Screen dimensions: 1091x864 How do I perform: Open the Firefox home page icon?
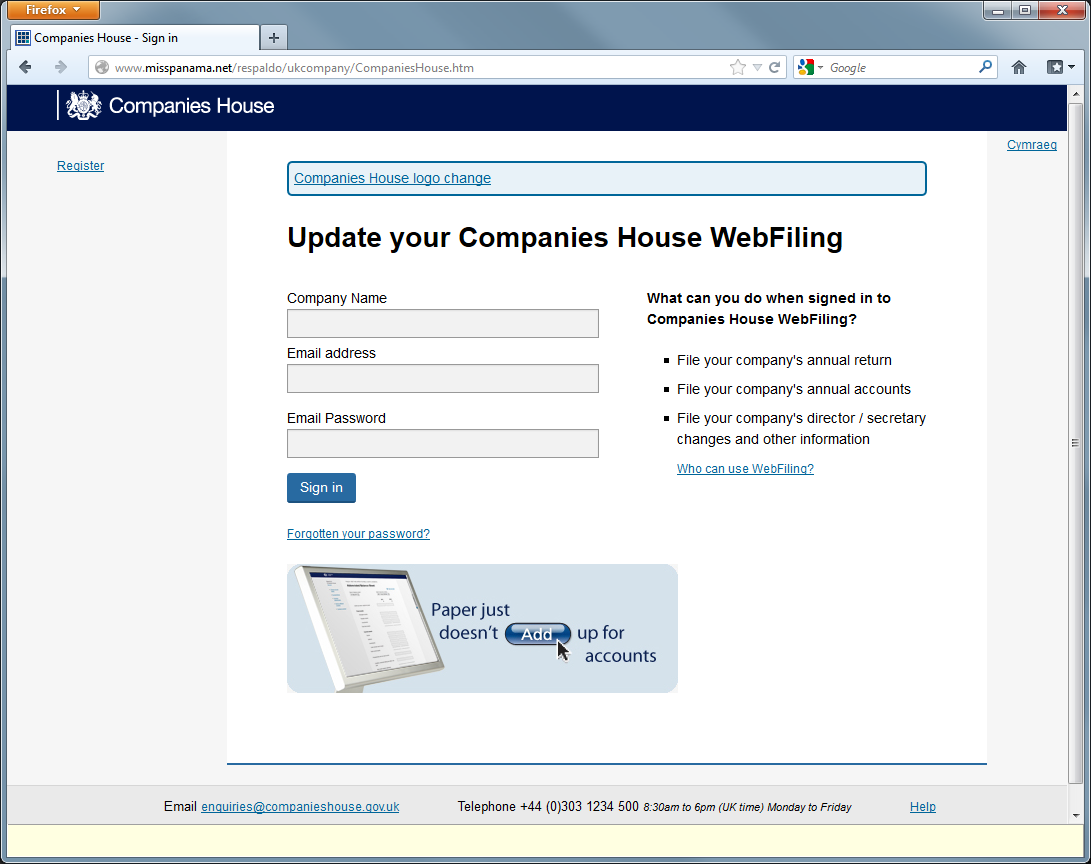pyautogui.click(x=1019, y=67)
